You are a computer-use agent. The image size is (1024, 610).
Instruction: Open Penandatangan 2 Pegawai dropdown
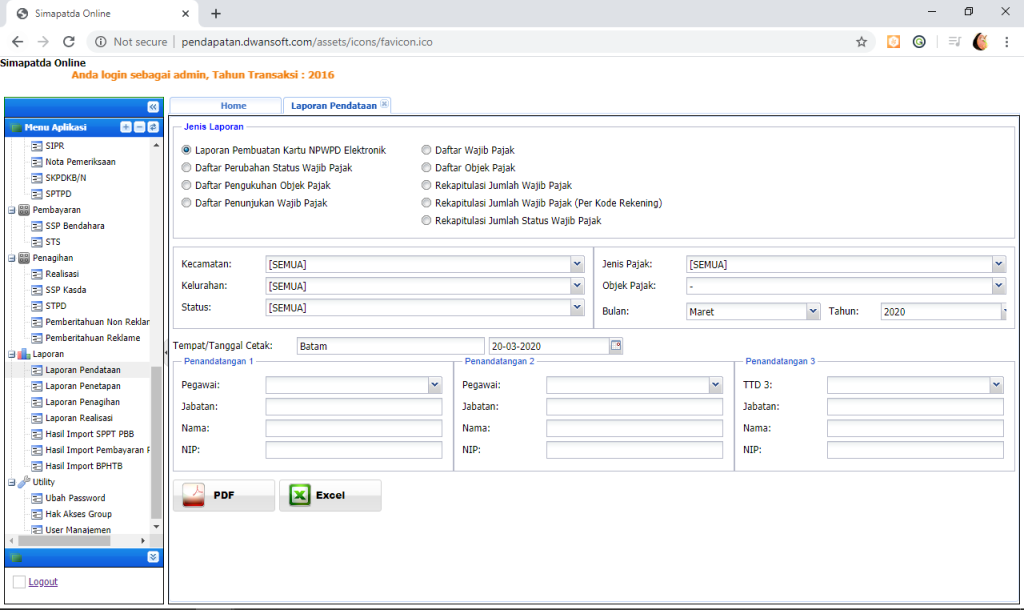point(716,385)
